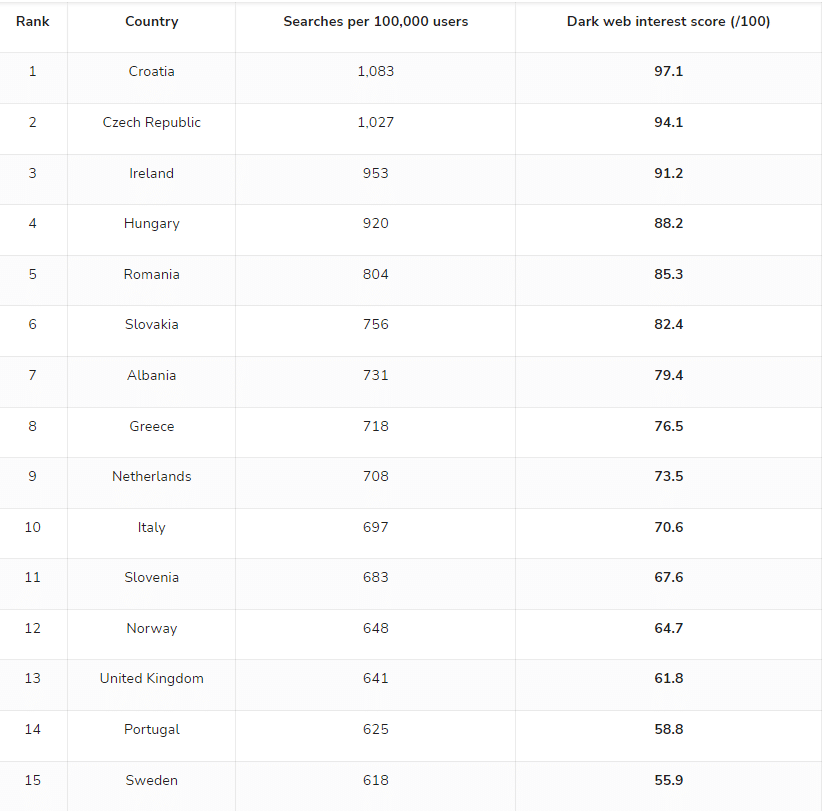Click Greece's interest score 76.5

click(669, 426)
